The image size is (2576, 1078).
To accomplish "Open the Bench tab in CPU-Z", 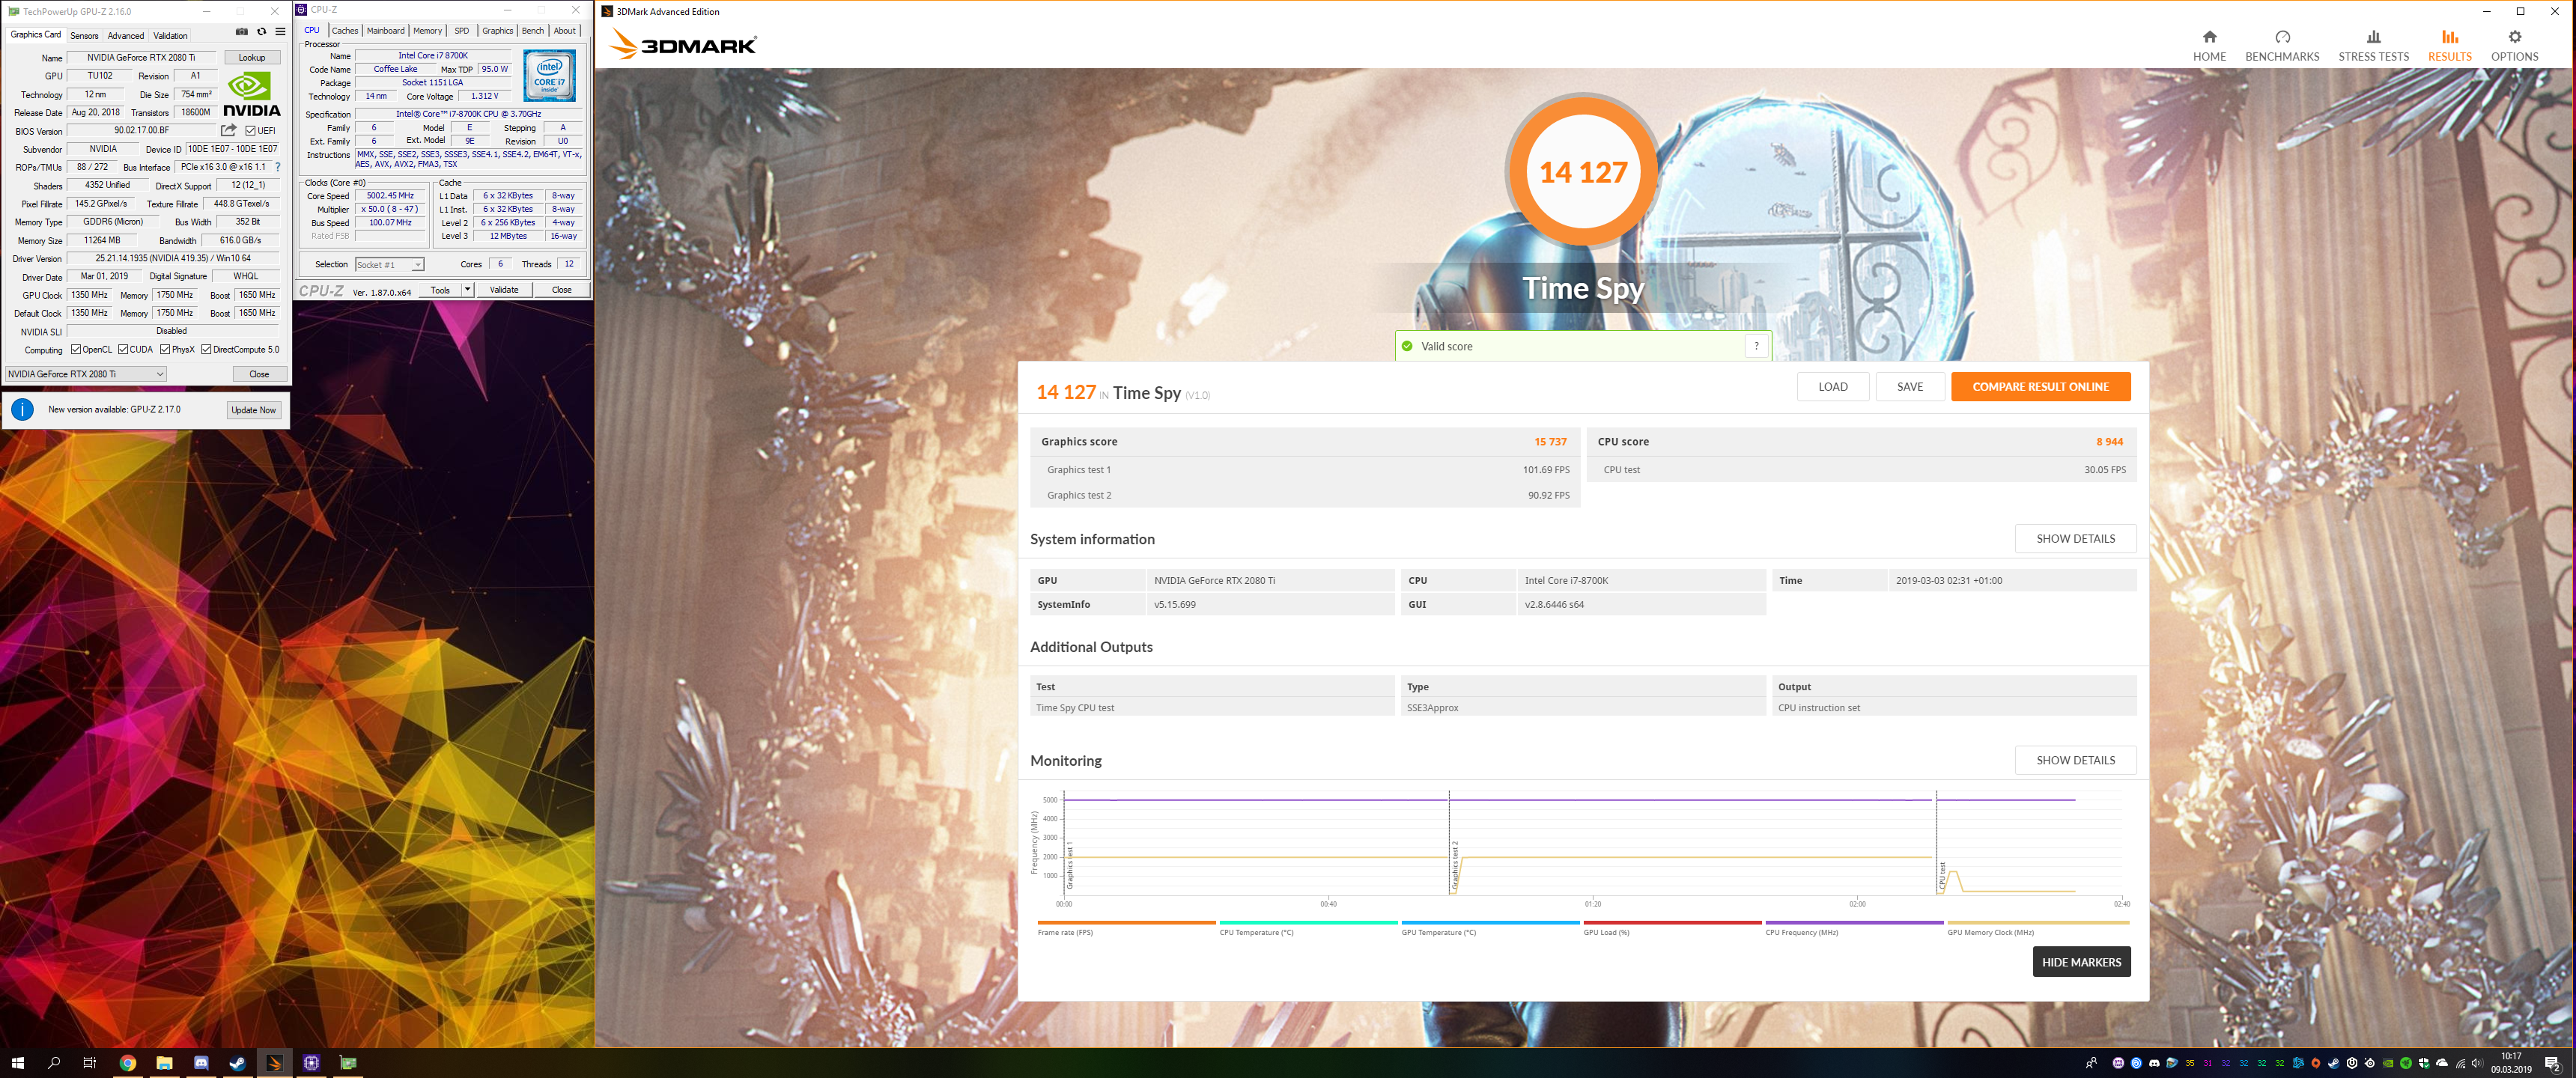I will (x=532, y=30).
